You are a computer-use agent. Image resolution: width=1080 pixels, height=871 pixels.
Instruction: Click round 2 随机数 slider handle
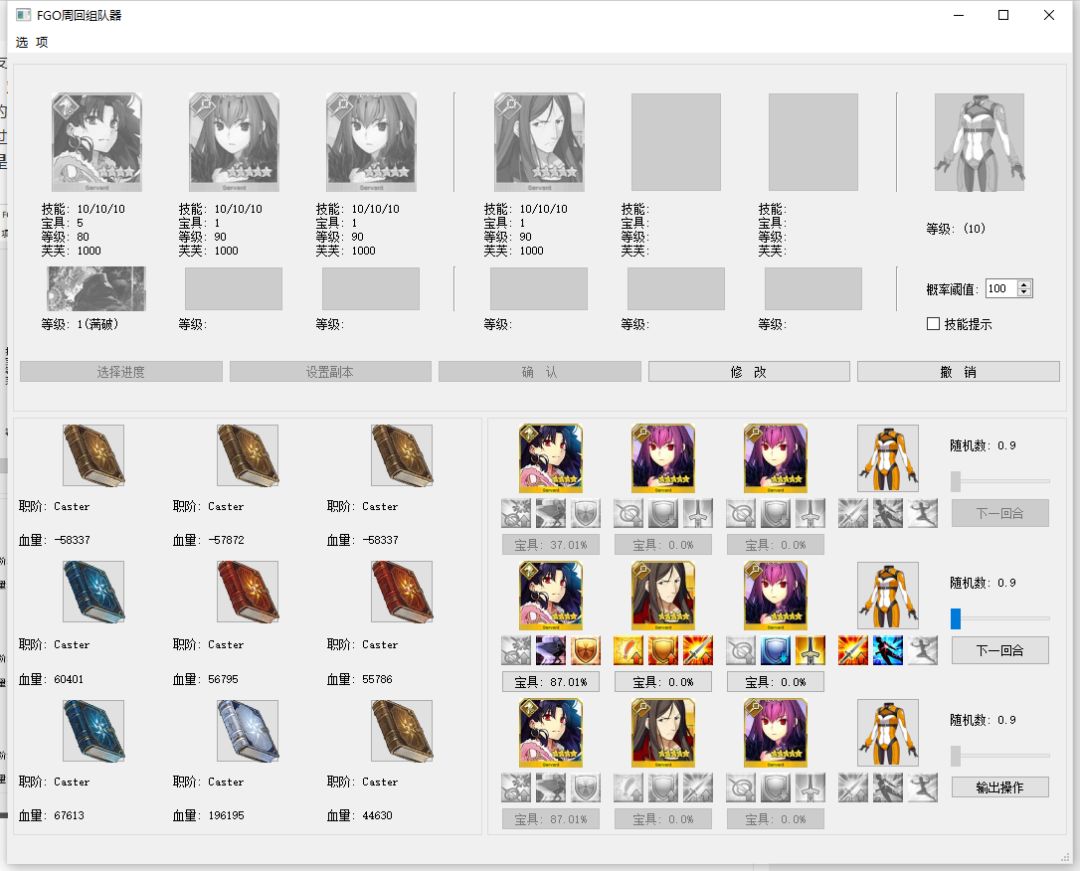[955, 618]
